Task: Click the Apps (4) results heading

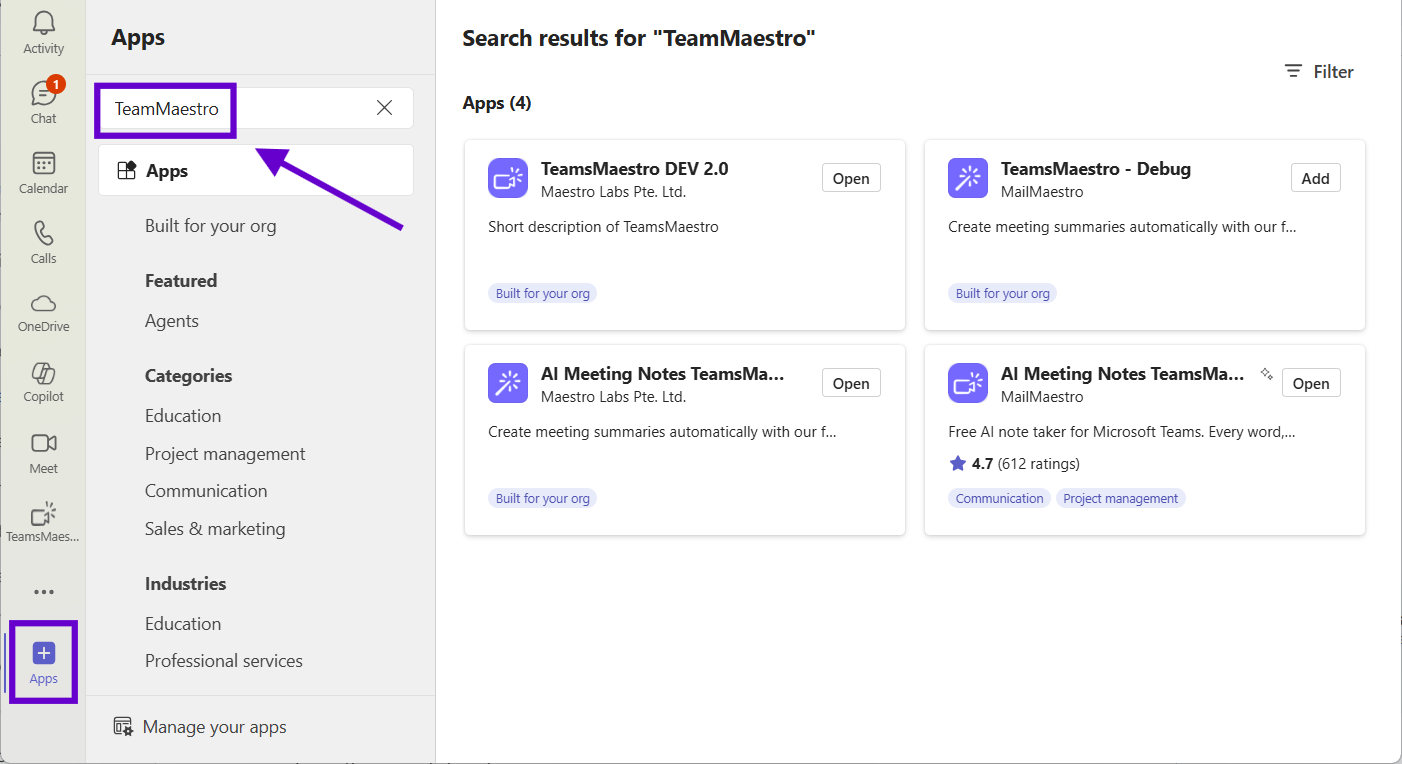Action: pyautogui.click(x=497, y=103)
